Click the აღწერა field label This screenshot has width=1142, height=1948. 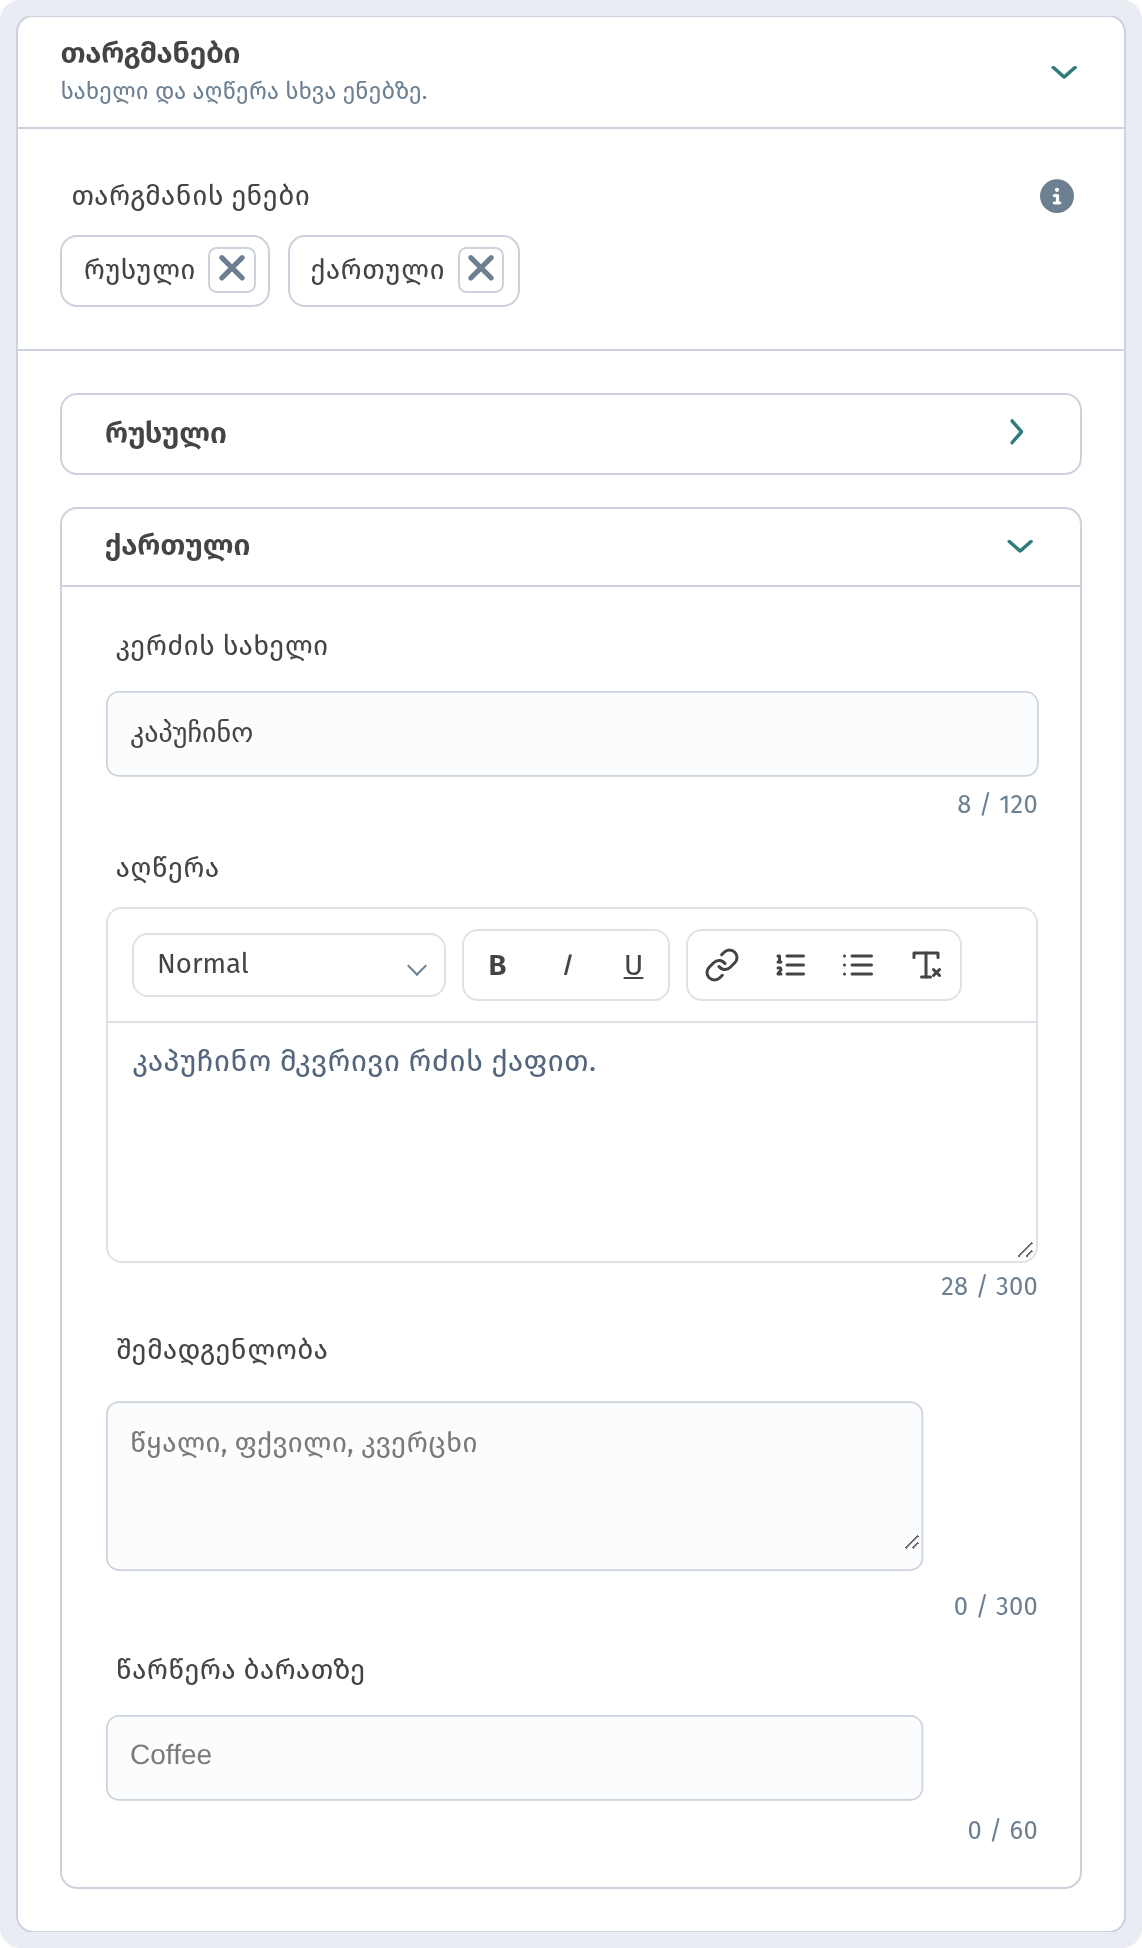tap(167, 869)
